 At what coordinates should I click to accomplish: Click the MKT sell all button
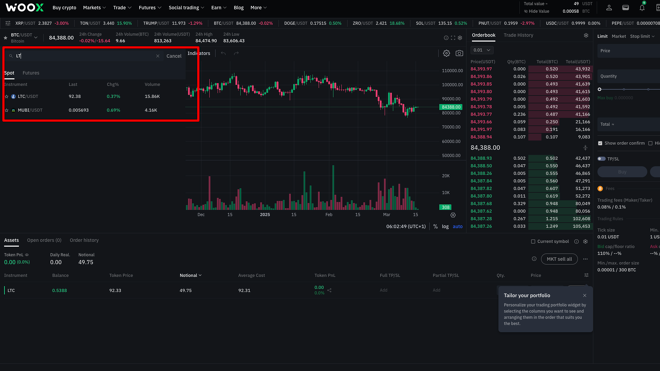pos(559,259)
